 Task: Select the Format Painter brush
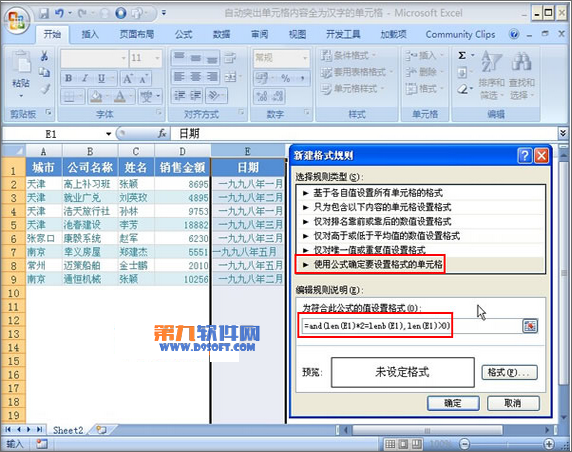45,89
